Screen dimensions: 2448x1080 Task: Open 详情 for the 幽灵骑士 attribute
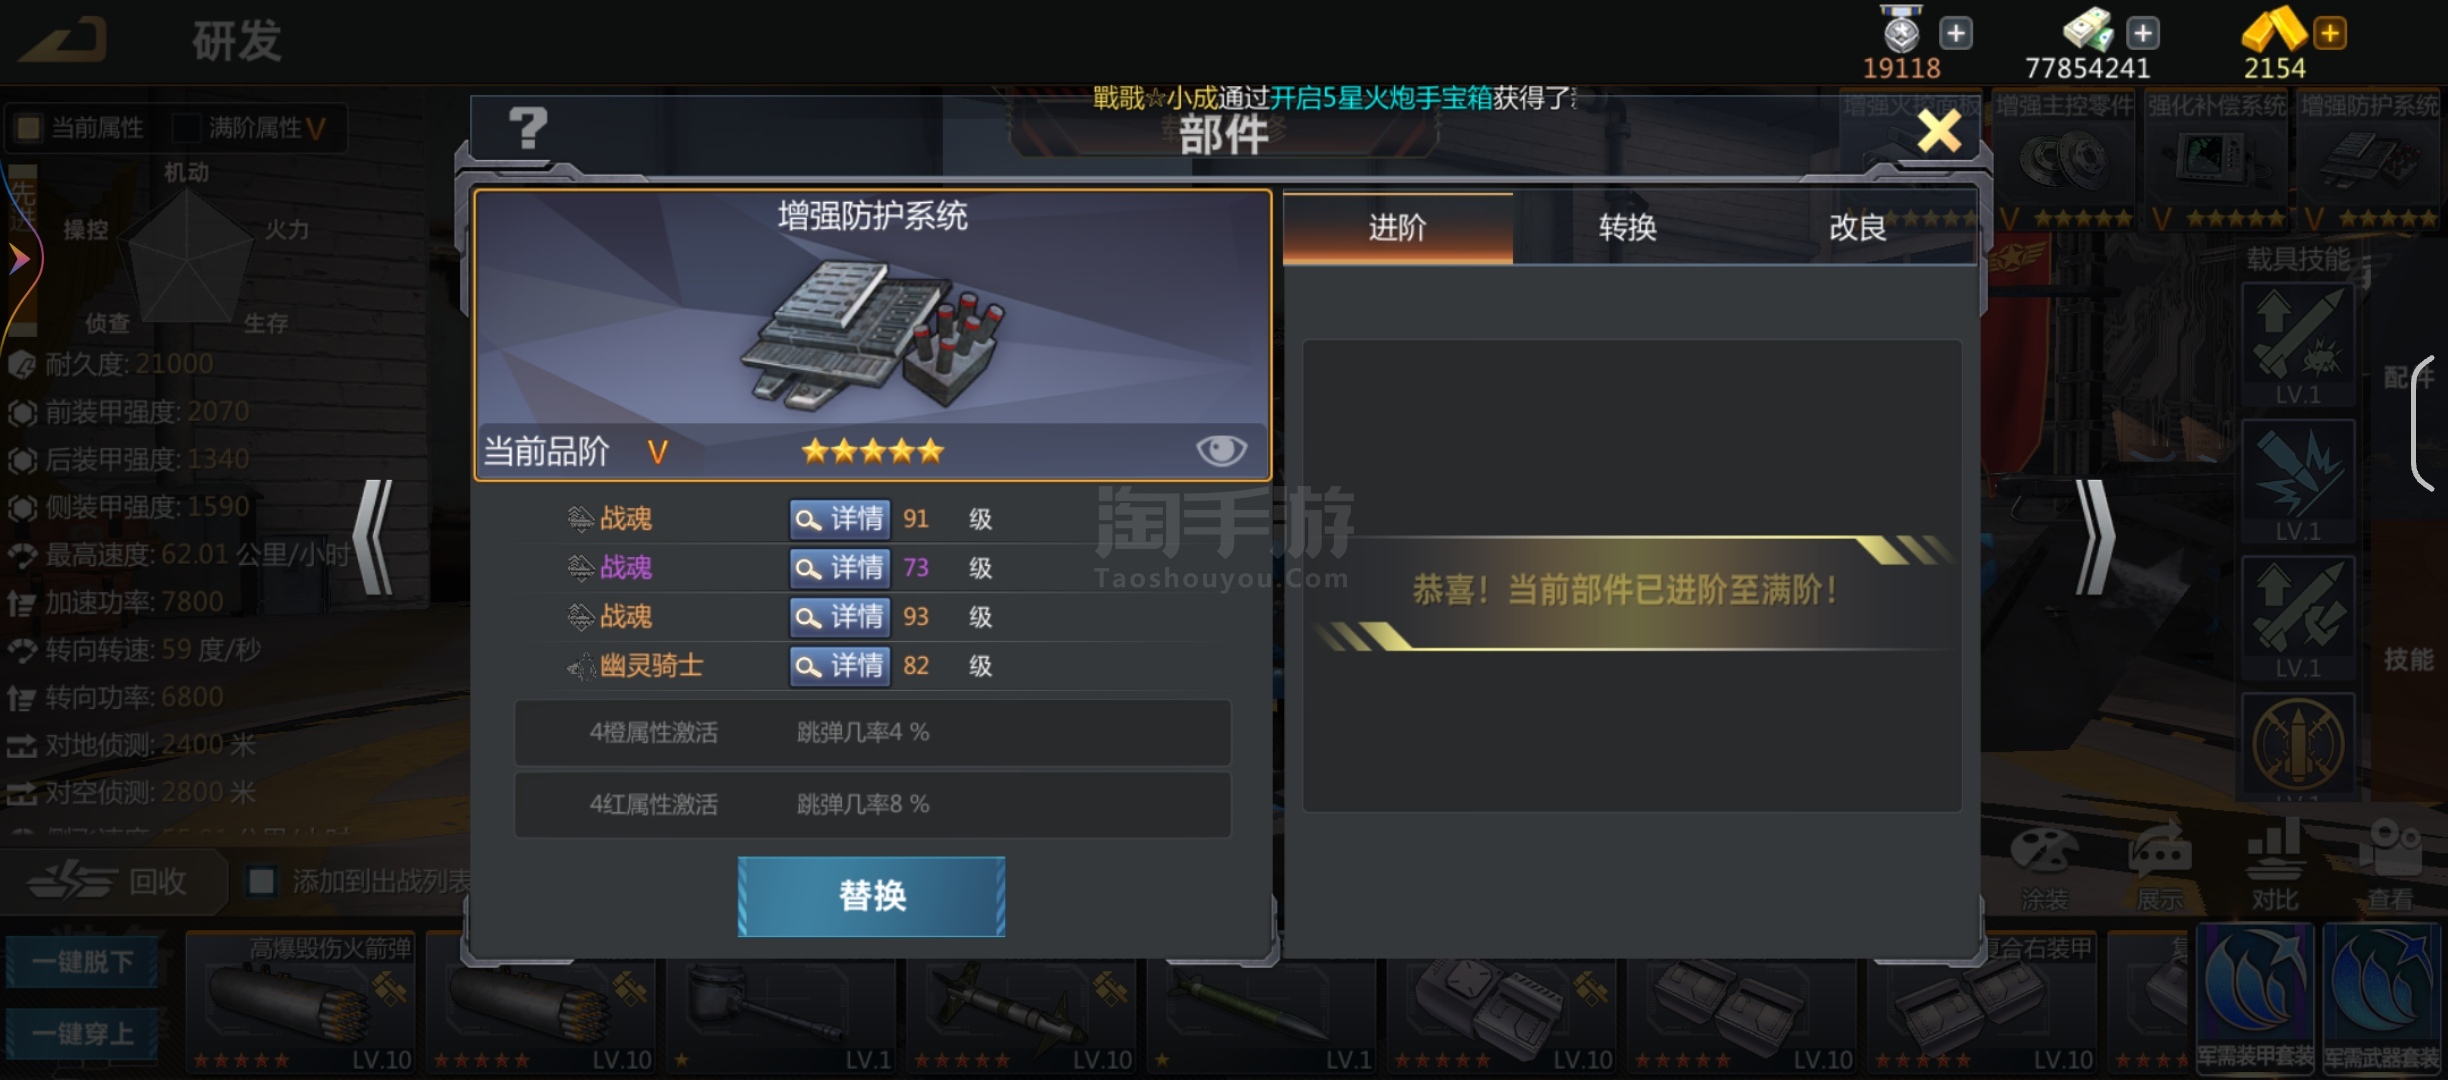(x=839, y=665)
